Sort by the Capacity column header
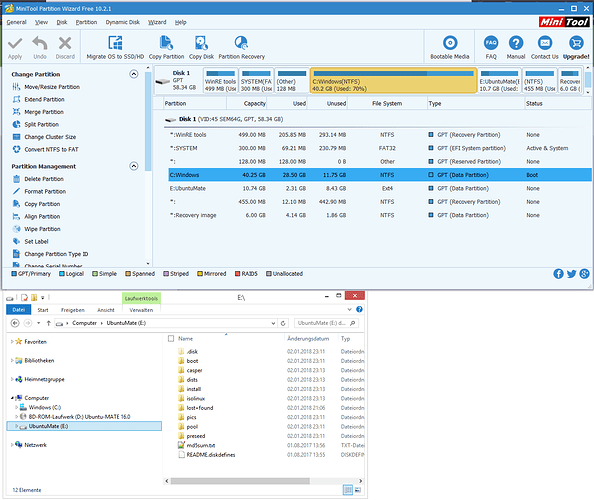The image size is (594, 500). tap(247, 103)
